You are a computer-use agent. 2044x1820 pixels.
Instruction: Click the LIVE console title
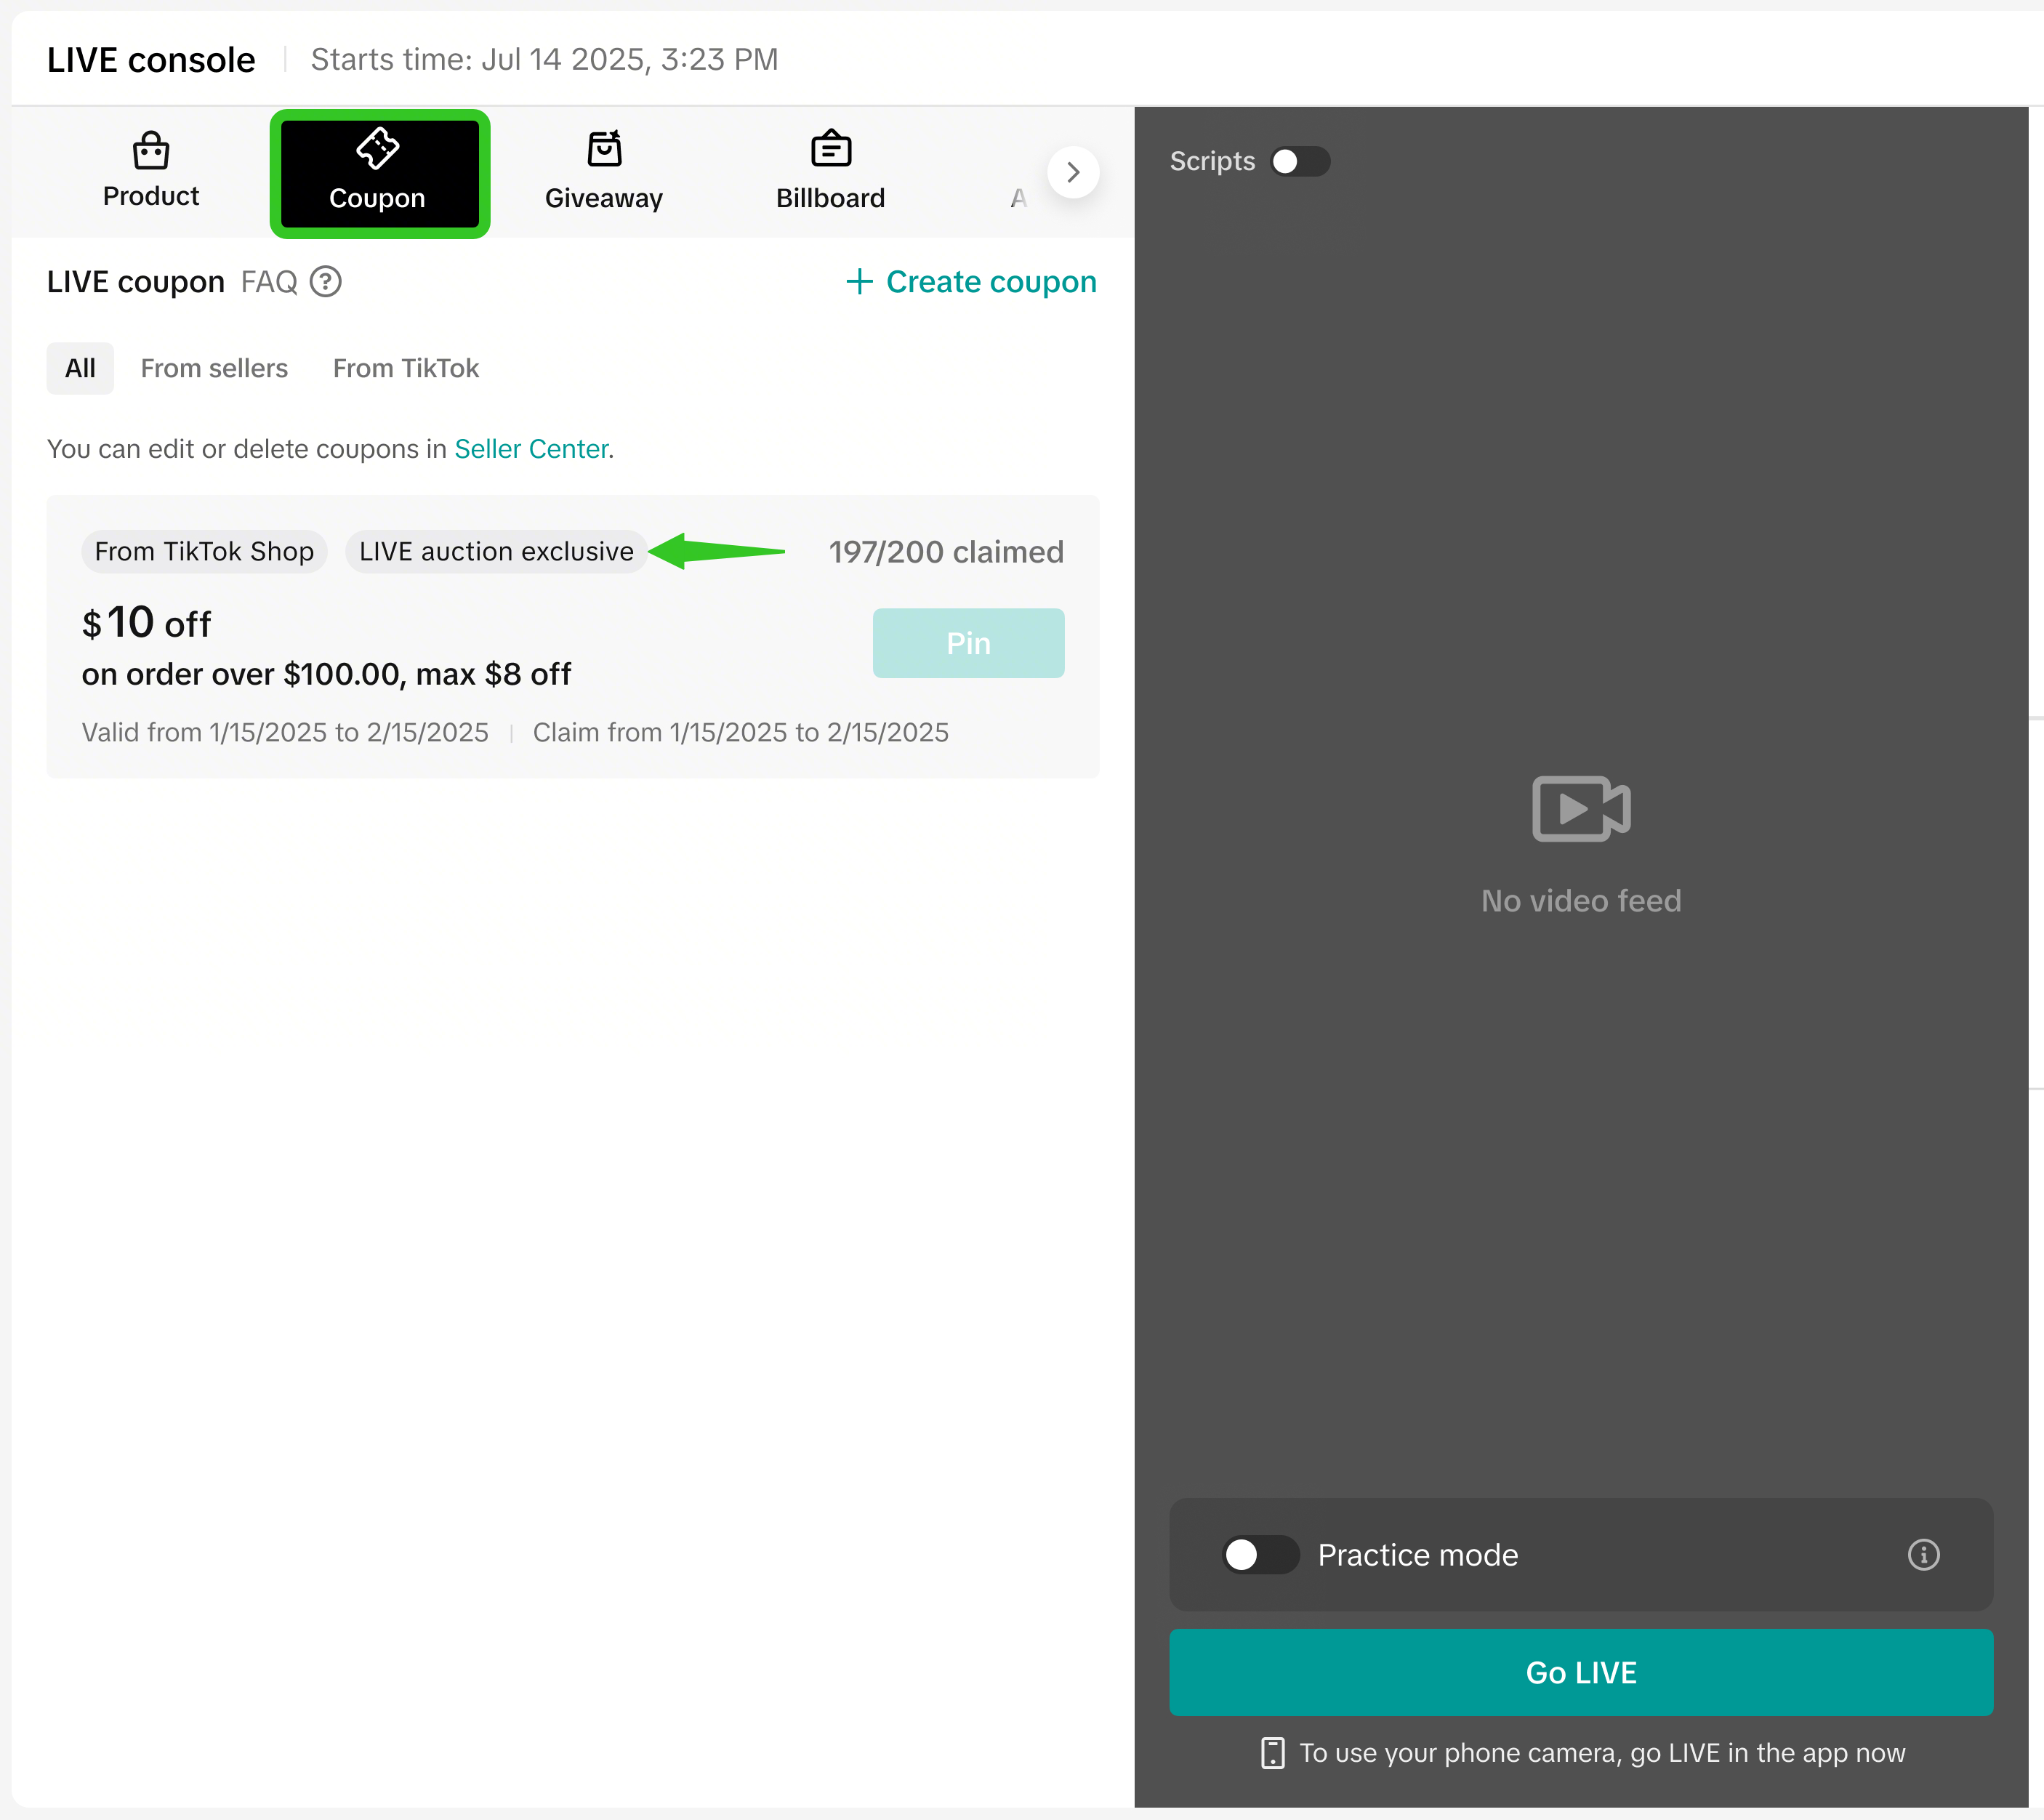[x=151, y=60]
